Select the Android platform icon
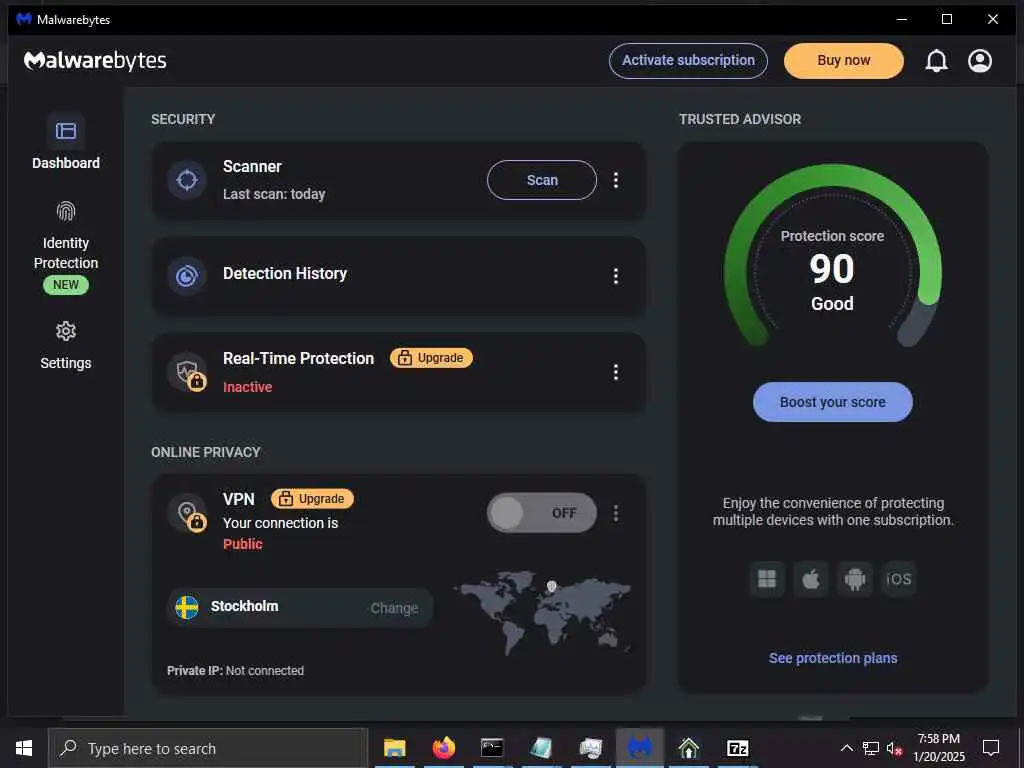1024x768 pixels. 854,579
